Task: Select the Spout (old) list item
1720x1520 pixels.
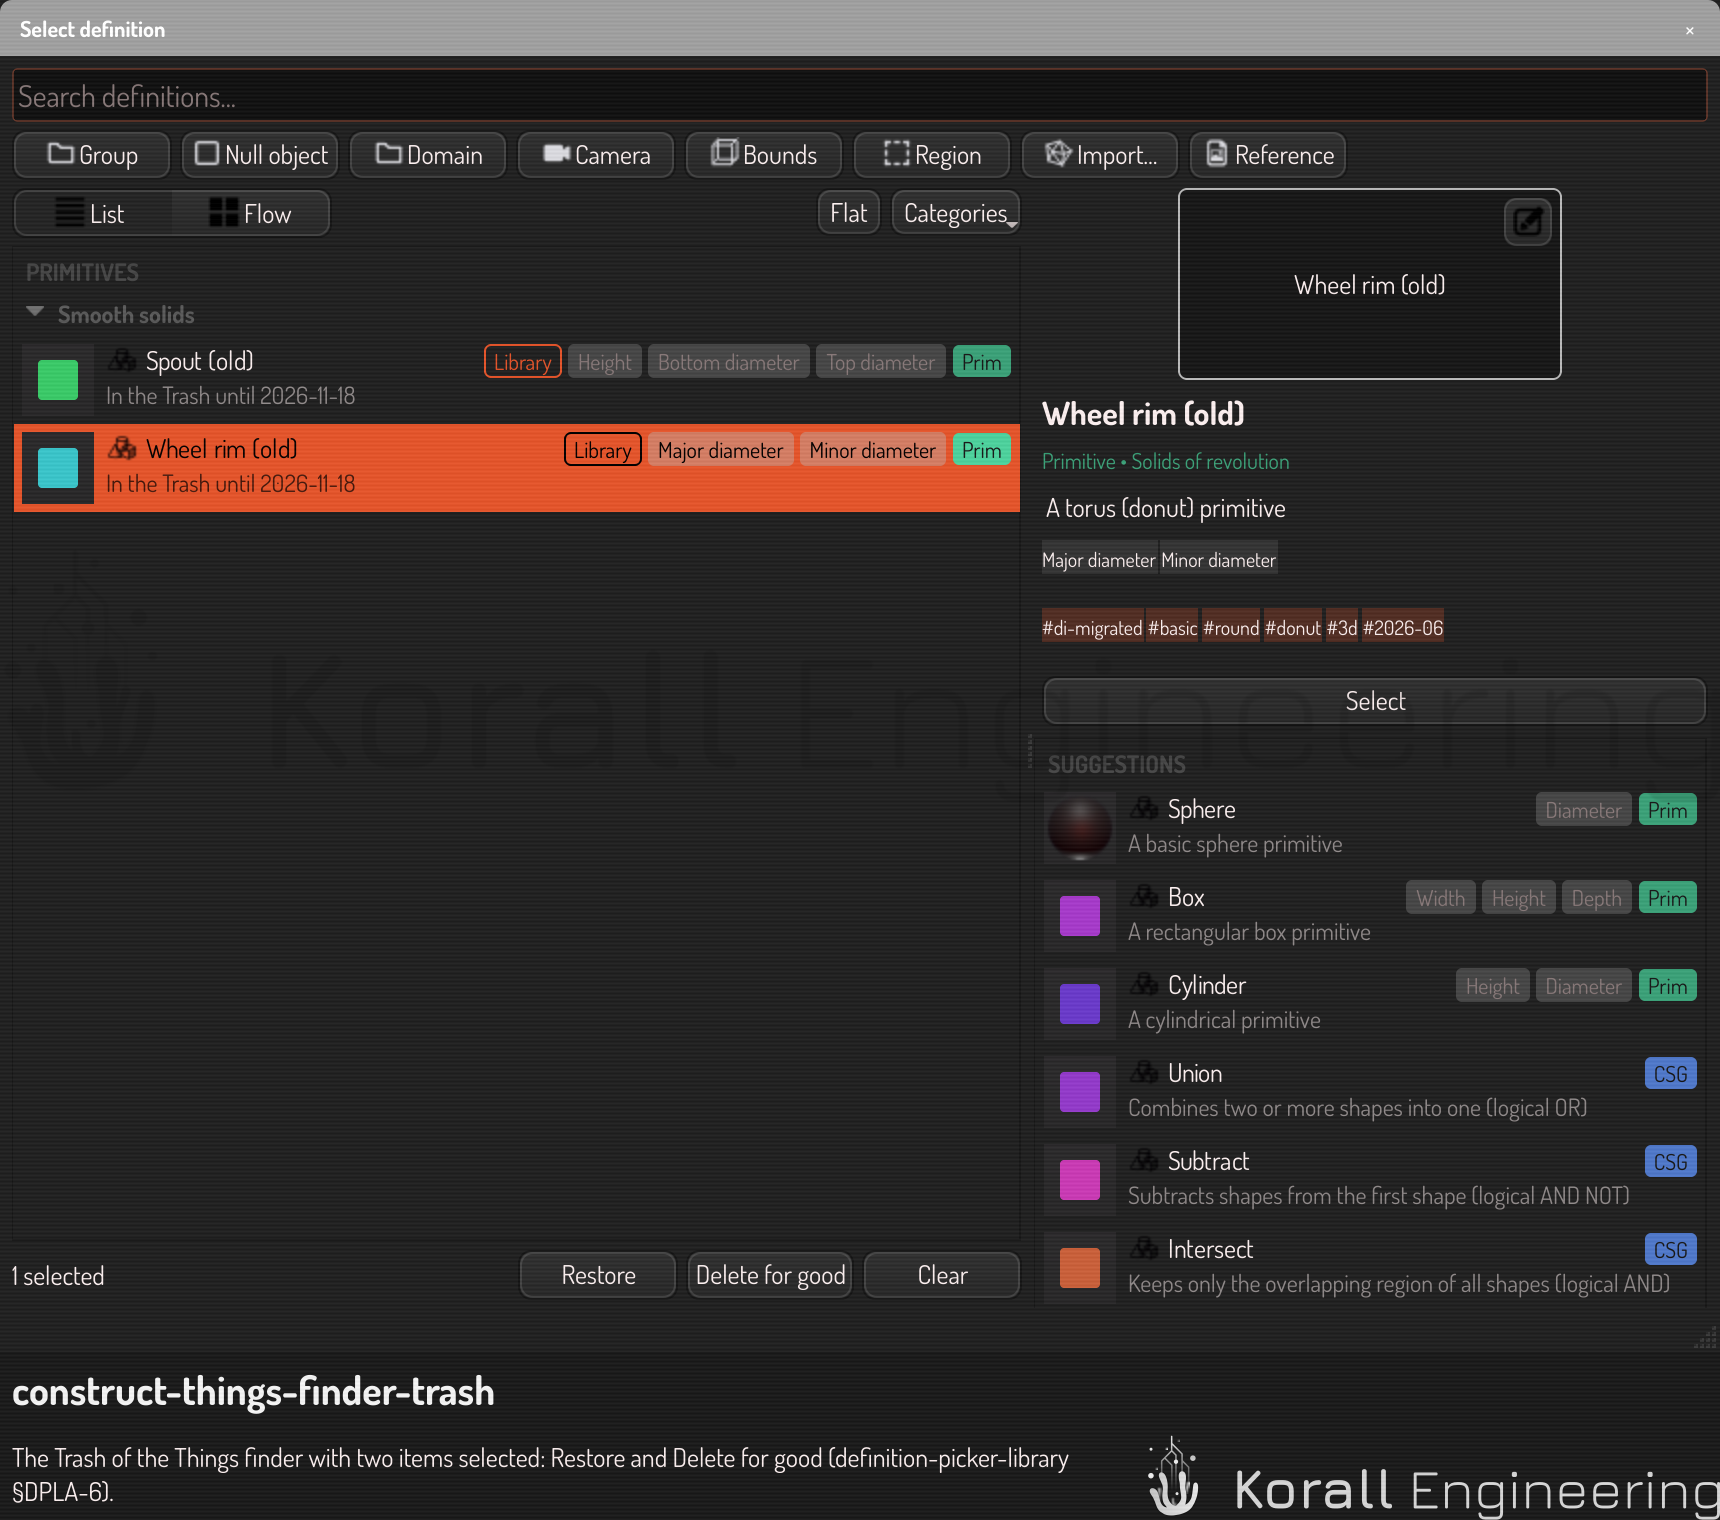Action: coord(516,379)
